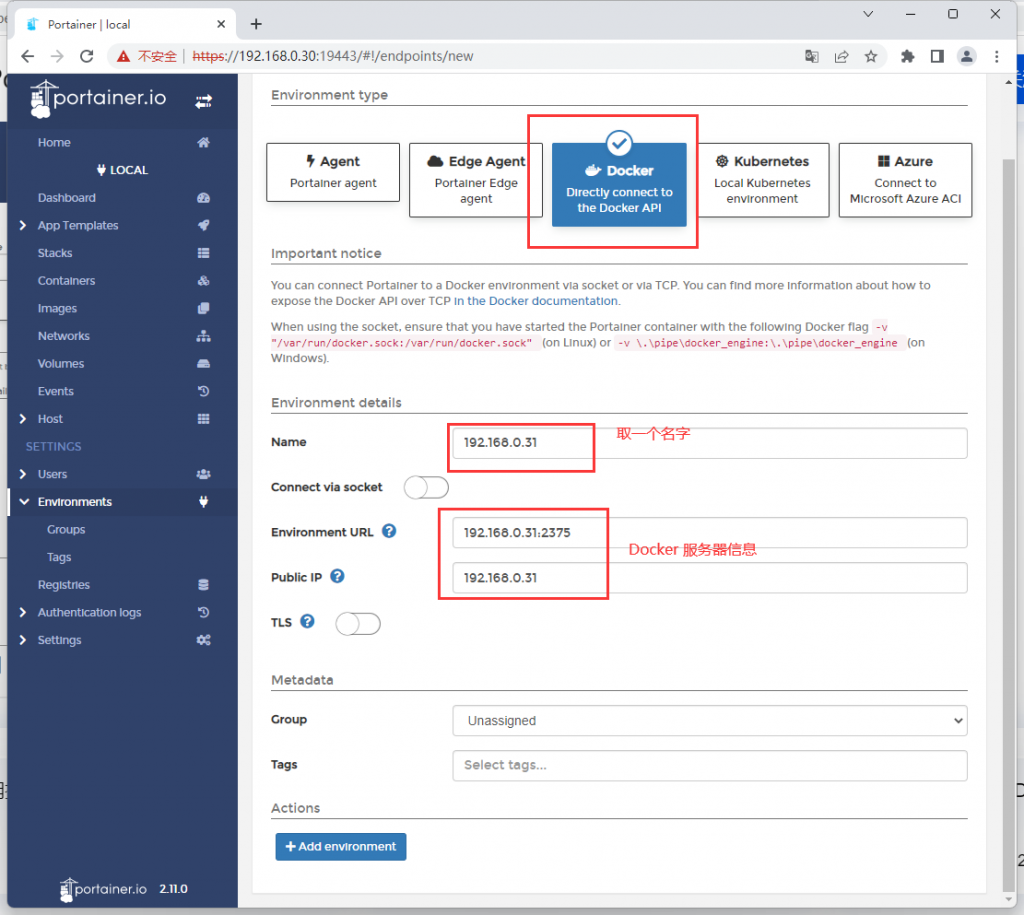1024x915 pixels.
Task: Open the Docker documentation link
Action: coord(536,301)
